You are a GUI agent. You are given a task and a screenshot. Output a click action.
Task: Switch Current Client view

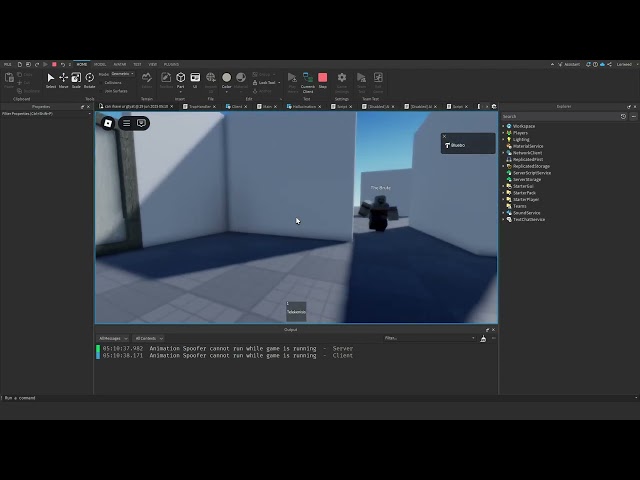[308, 82]
